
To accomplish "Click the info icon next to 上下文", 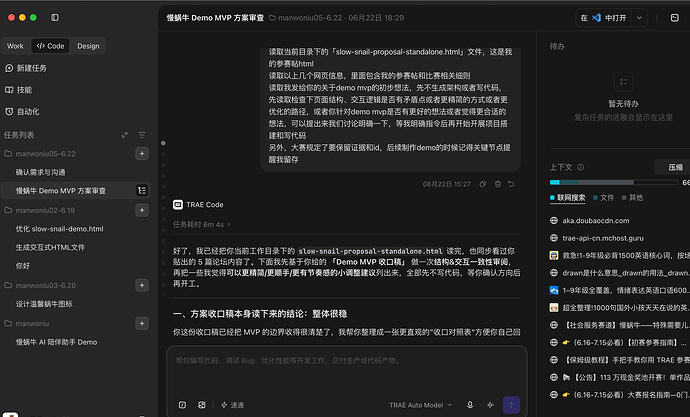I will tap(580, 167).
